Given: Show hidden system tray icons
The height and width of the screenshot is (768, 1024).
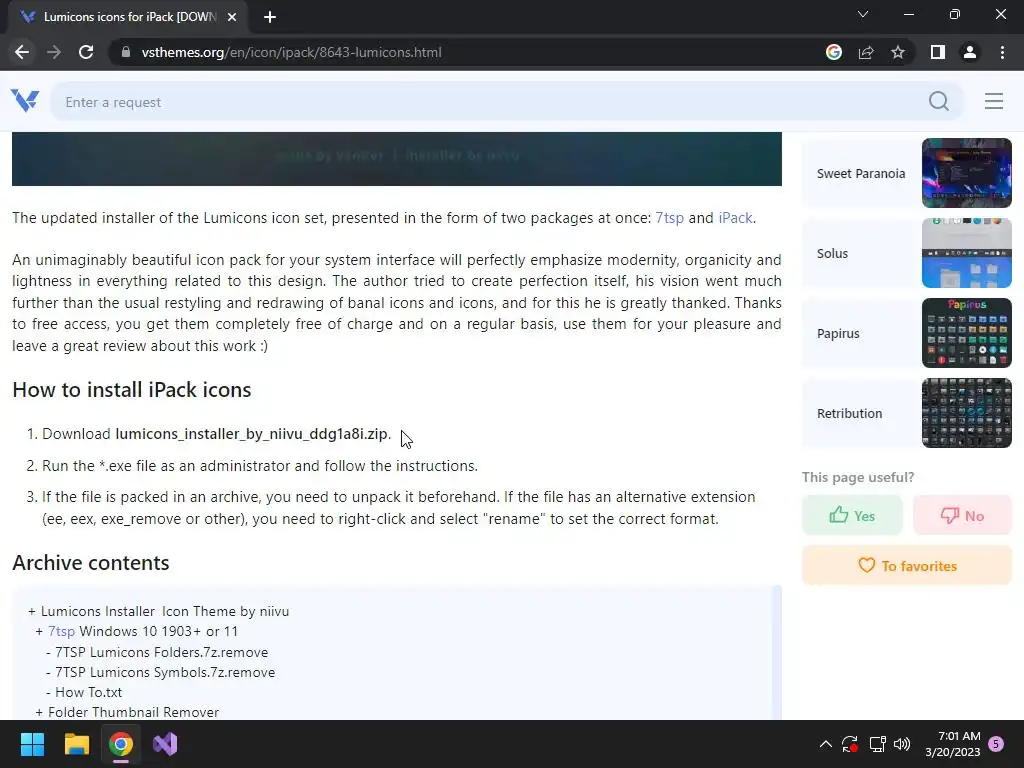Looking at the screenshot, I should click(825, 744).
